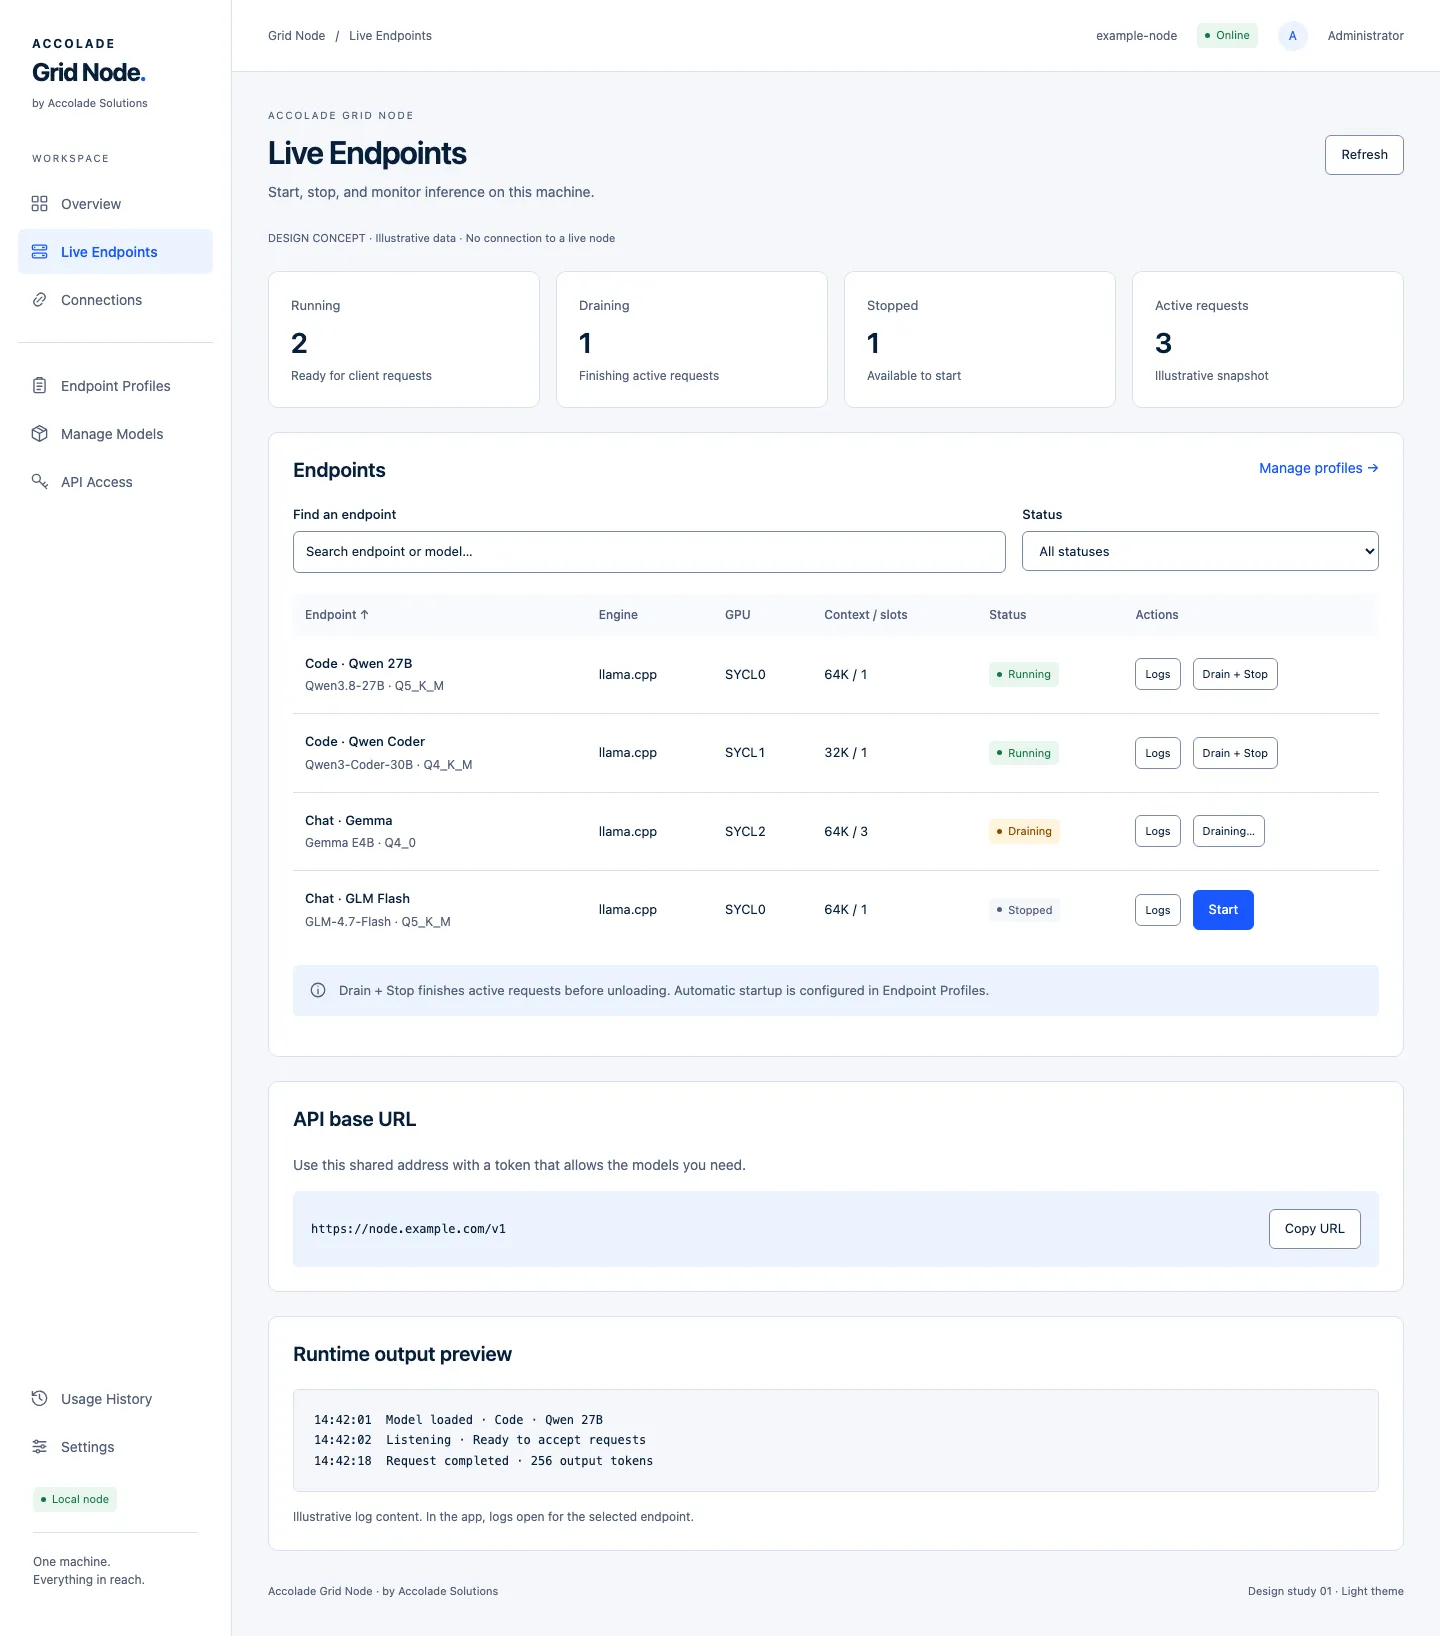Open Usage History from the sidebar

(x=115, y=1399)
